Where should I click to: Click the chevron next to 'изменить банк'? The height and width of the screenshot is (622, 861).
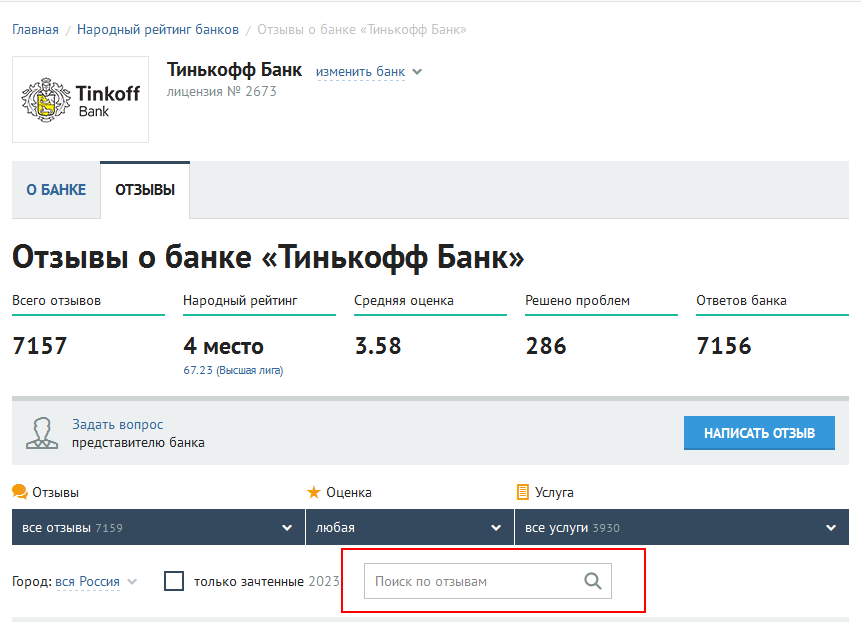coord(417,72)
